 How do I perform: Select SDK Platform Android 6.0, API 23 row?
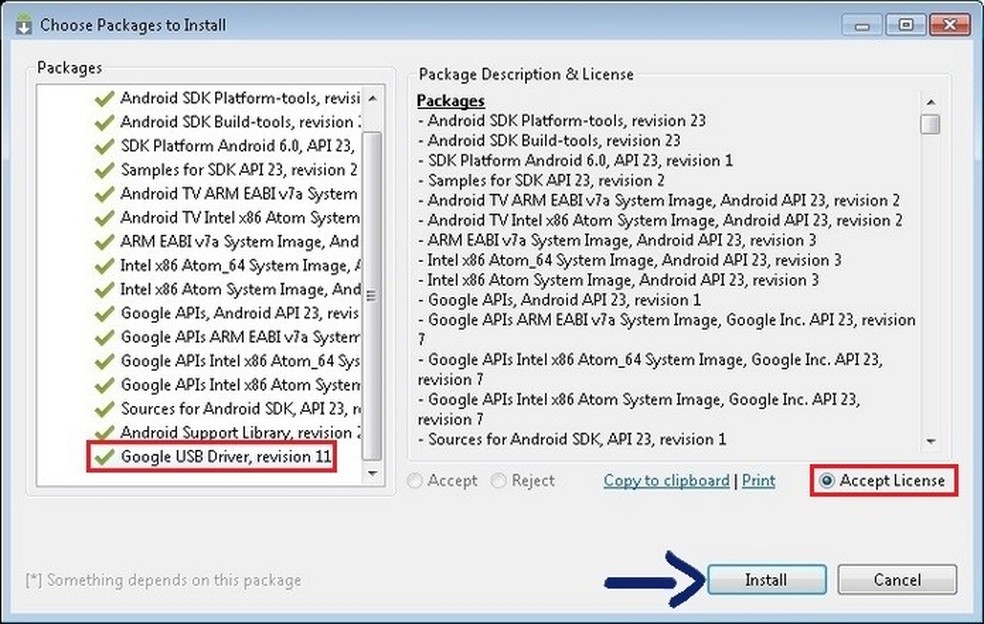point(241,146)
